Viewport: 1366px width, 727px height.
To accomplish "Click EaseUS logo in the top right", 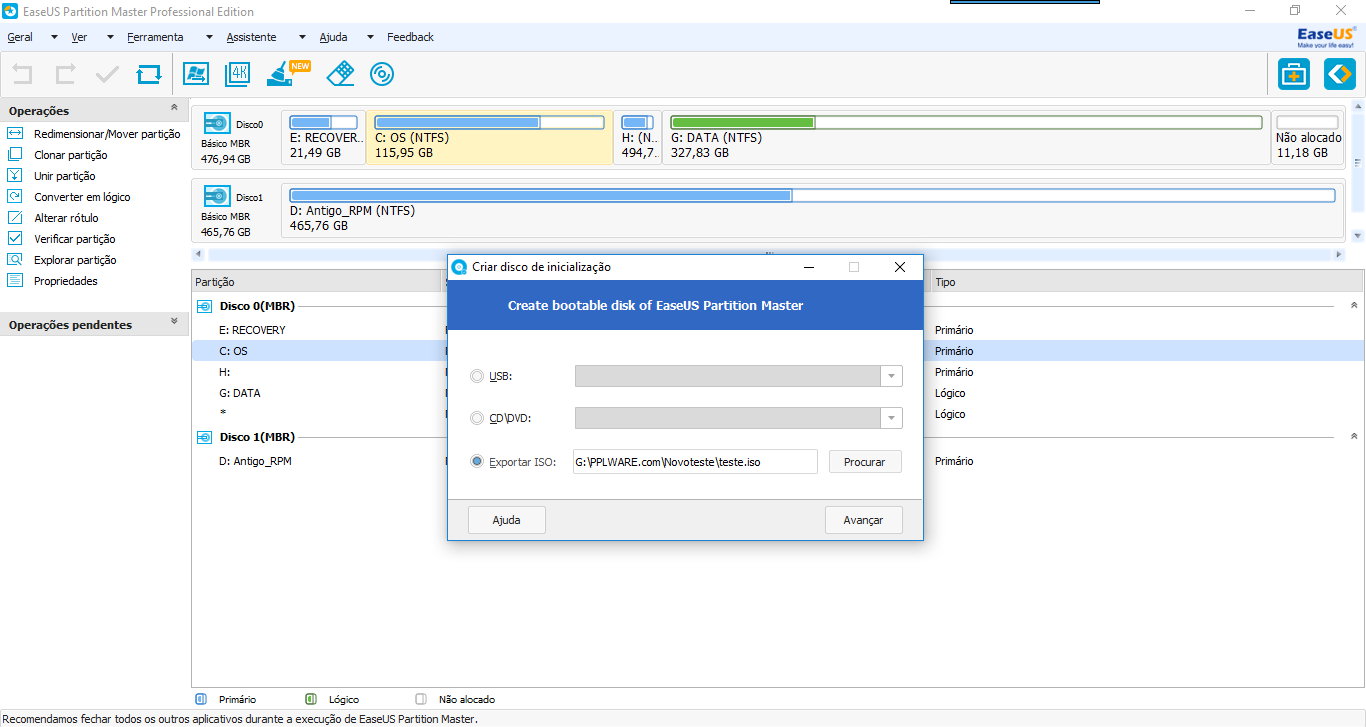I will (1326, 37).
